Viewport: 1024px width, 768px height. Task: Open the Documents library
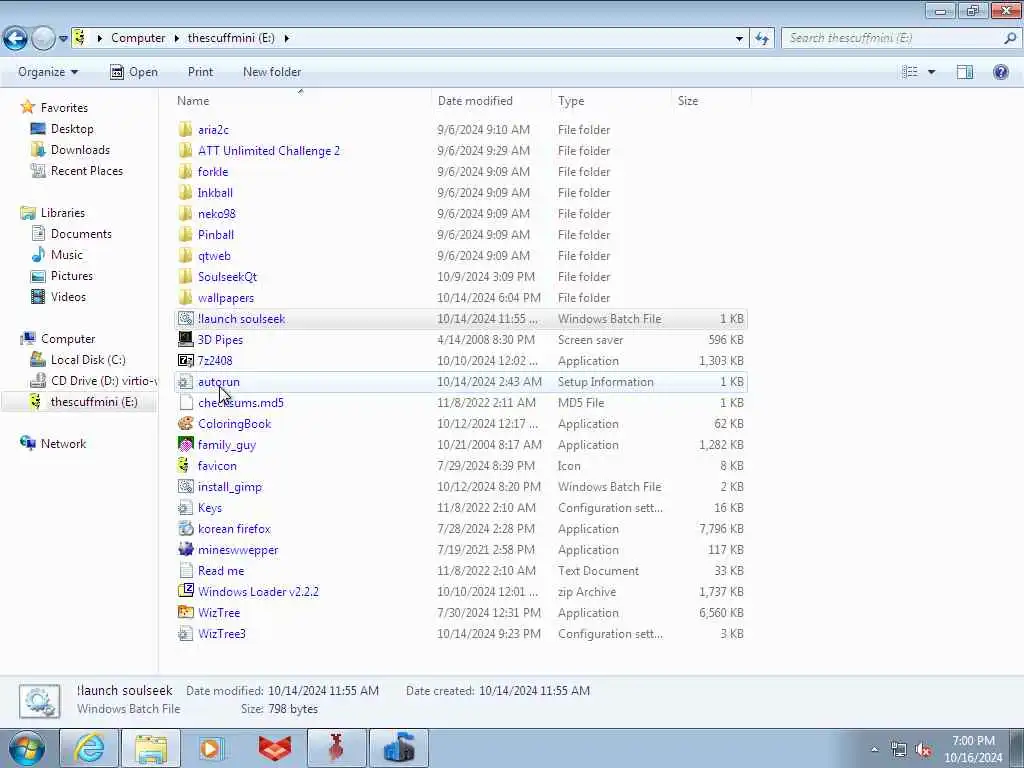click(81, 234)
